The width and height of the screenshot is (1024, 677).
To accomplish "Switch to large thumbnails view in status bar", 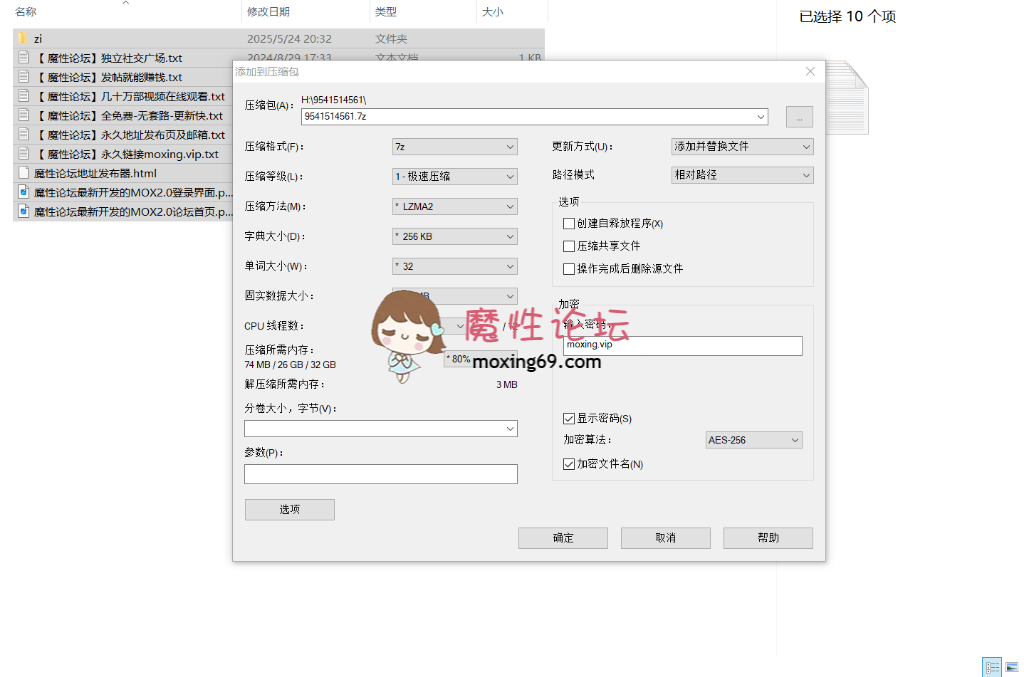I will 1013,666.
